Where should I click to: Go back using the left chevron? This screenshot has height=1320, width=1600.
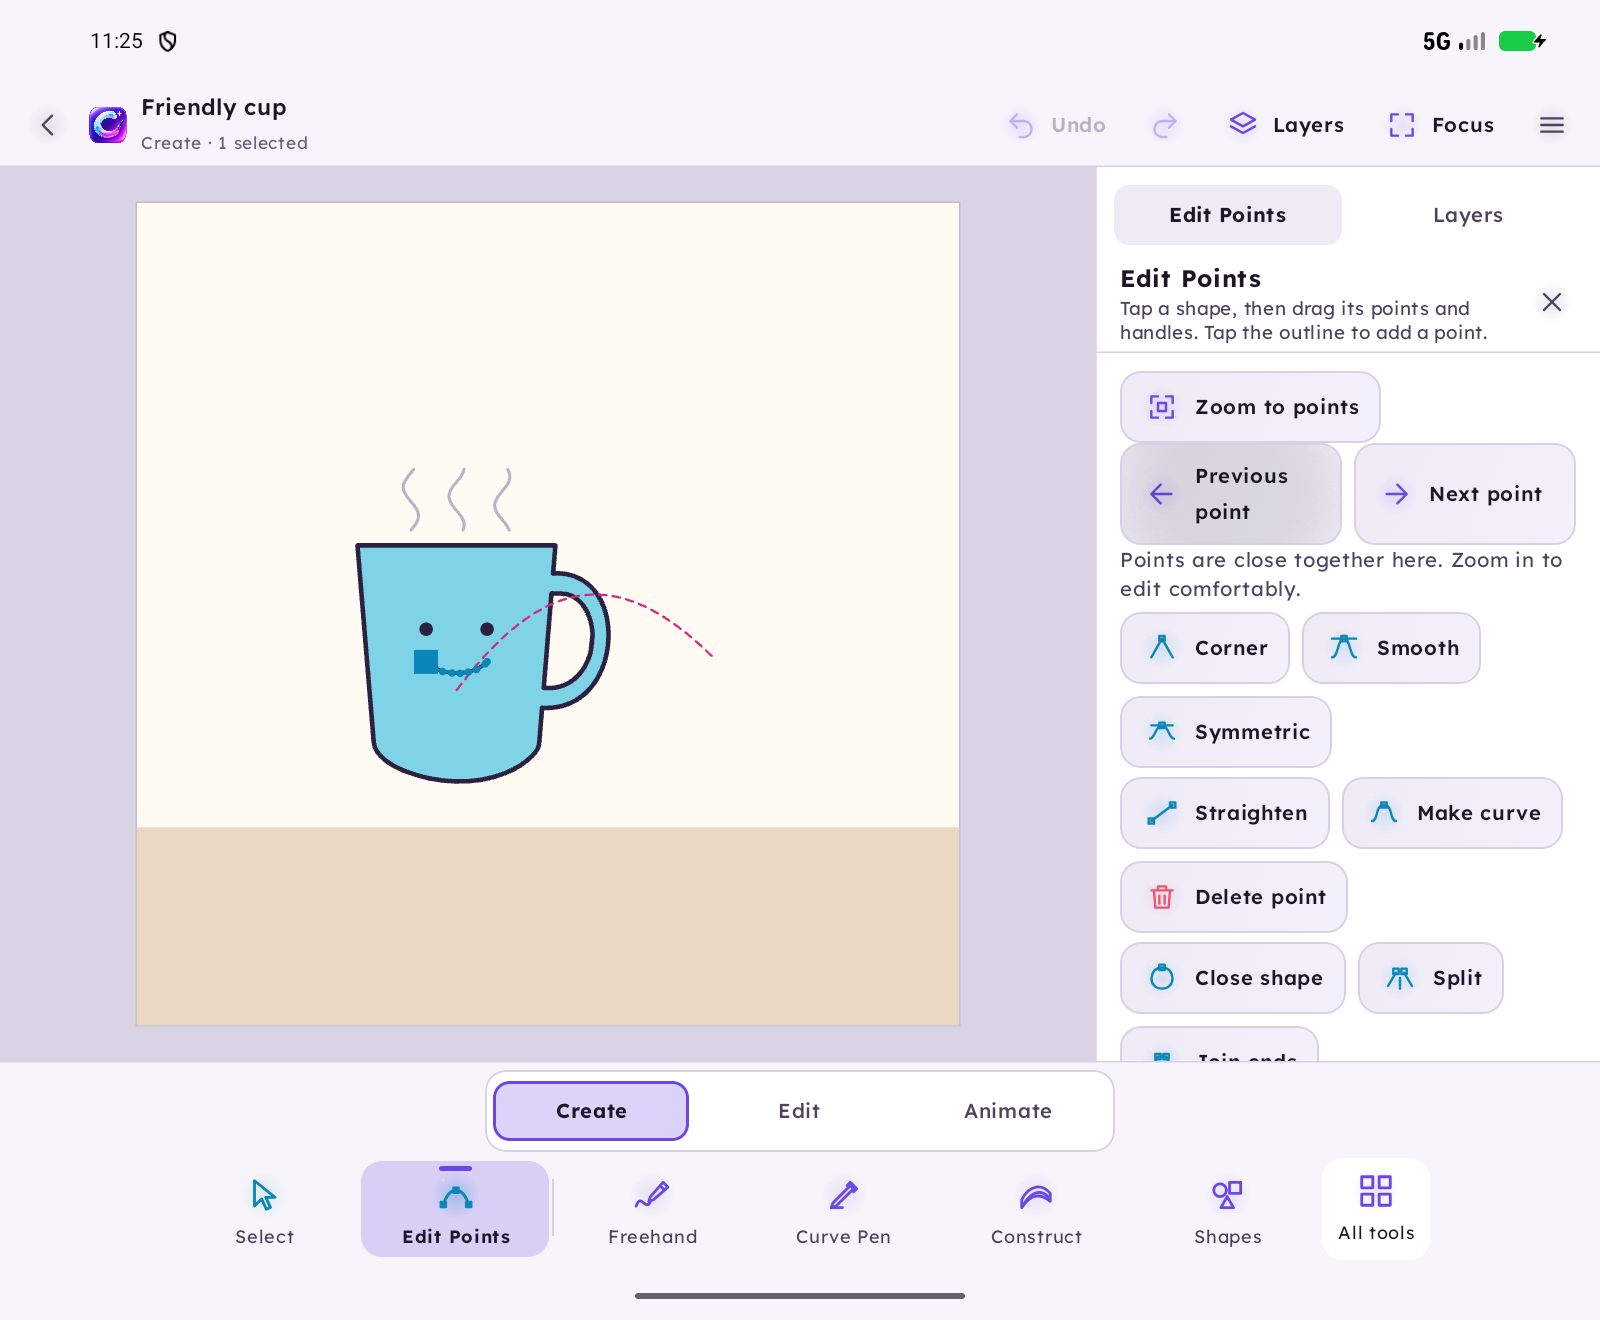tap(47, 125)
